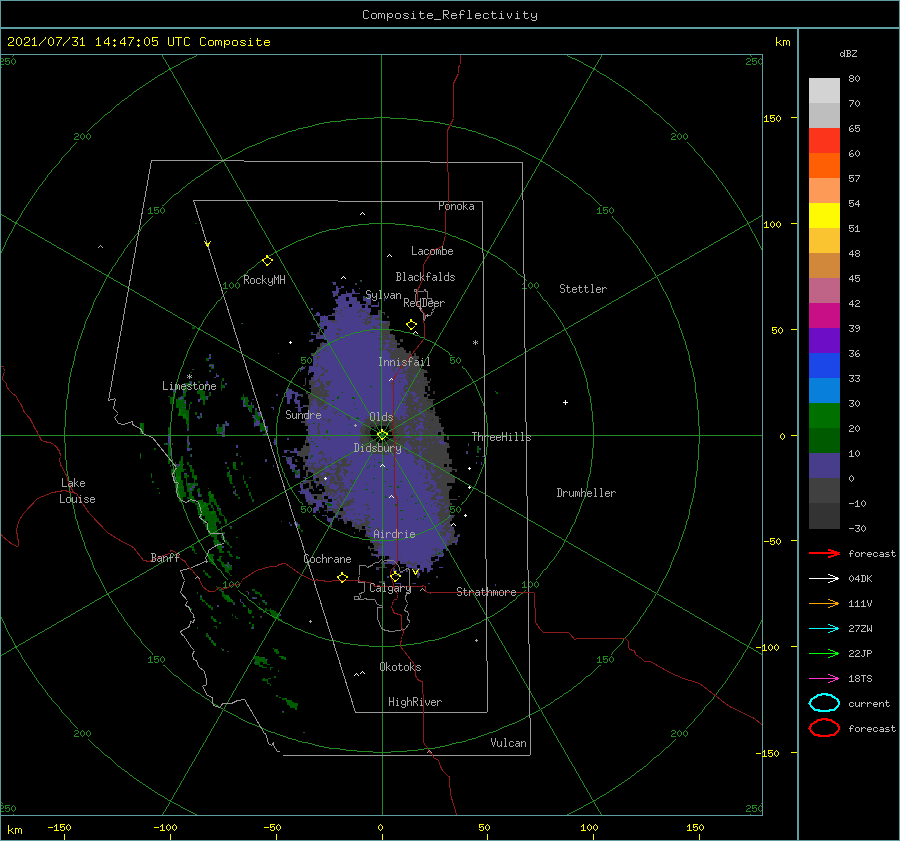Click the green 20-30 dBZ swatch
Screen dimensions: 900x841
824,416
